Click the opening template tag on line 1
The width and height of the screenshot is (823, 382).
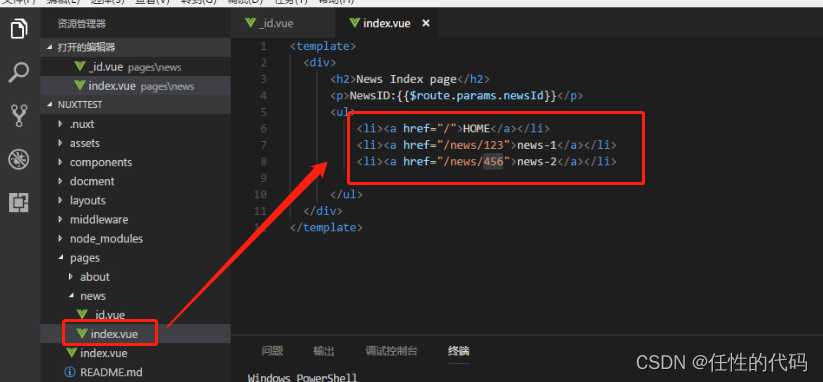tap(323, 46)
